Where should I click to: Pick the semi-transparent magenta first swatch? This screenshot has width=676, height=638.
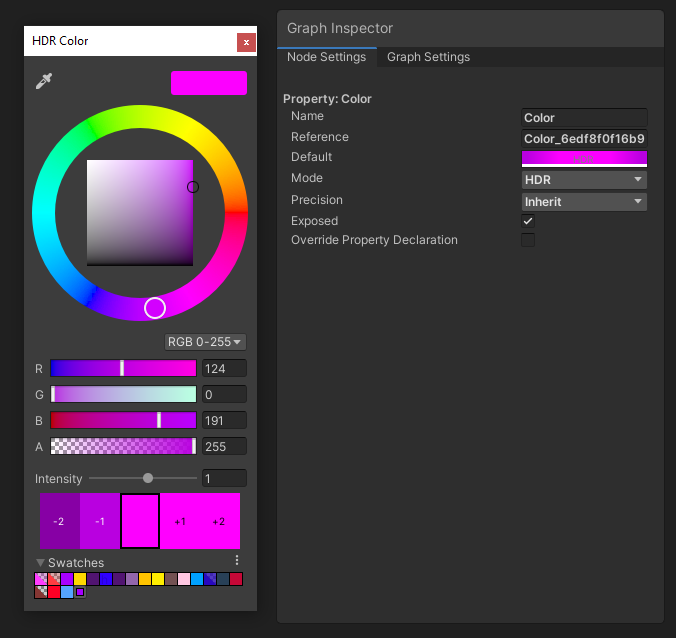coord(41,579)
